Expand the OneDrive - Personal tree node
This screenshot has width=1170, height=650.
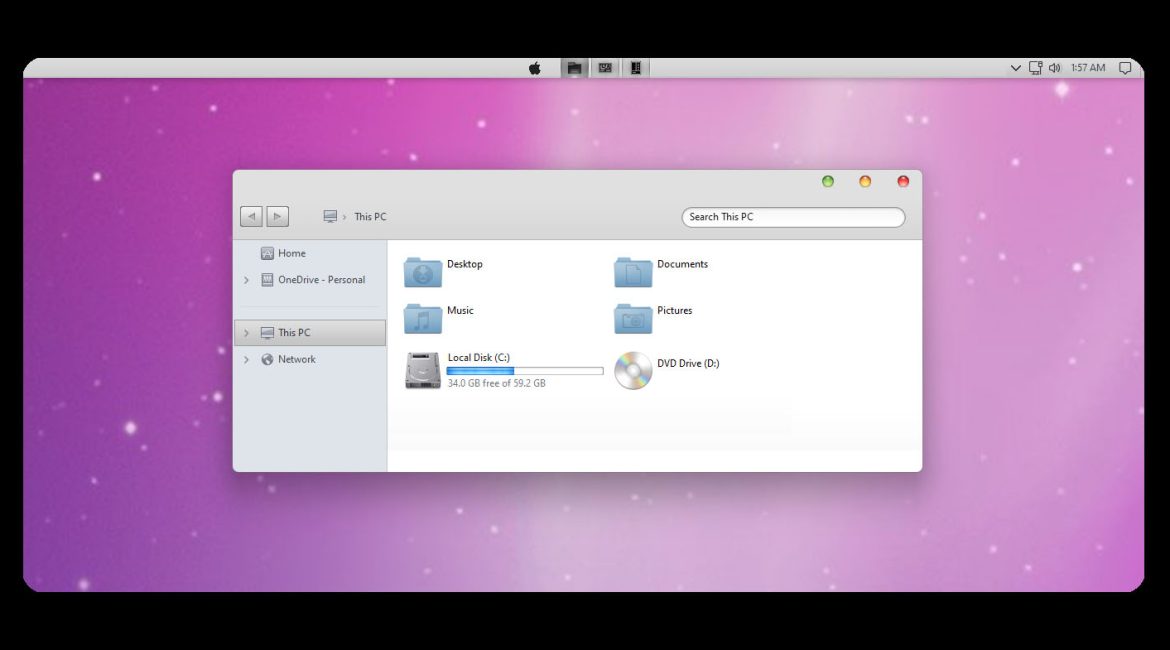tap(247, 281)
